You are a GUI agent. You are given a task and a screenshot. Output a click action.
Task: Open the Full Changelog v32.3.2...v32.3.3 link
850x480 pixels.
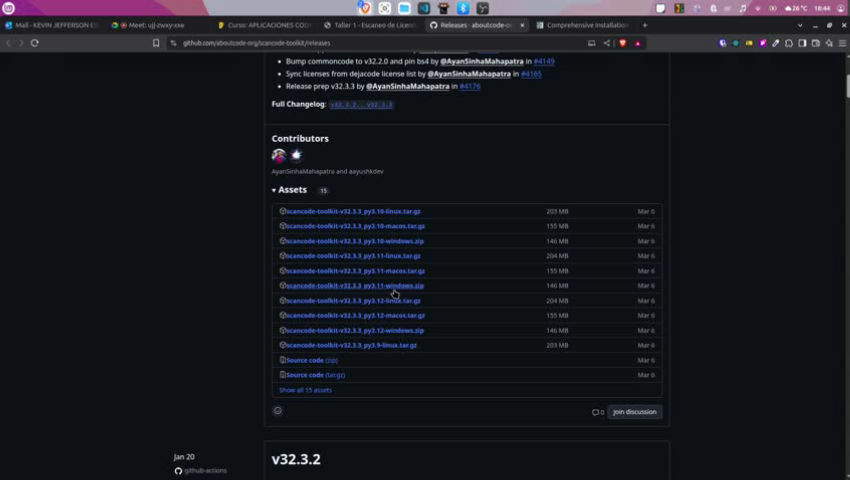pos(361,105)
